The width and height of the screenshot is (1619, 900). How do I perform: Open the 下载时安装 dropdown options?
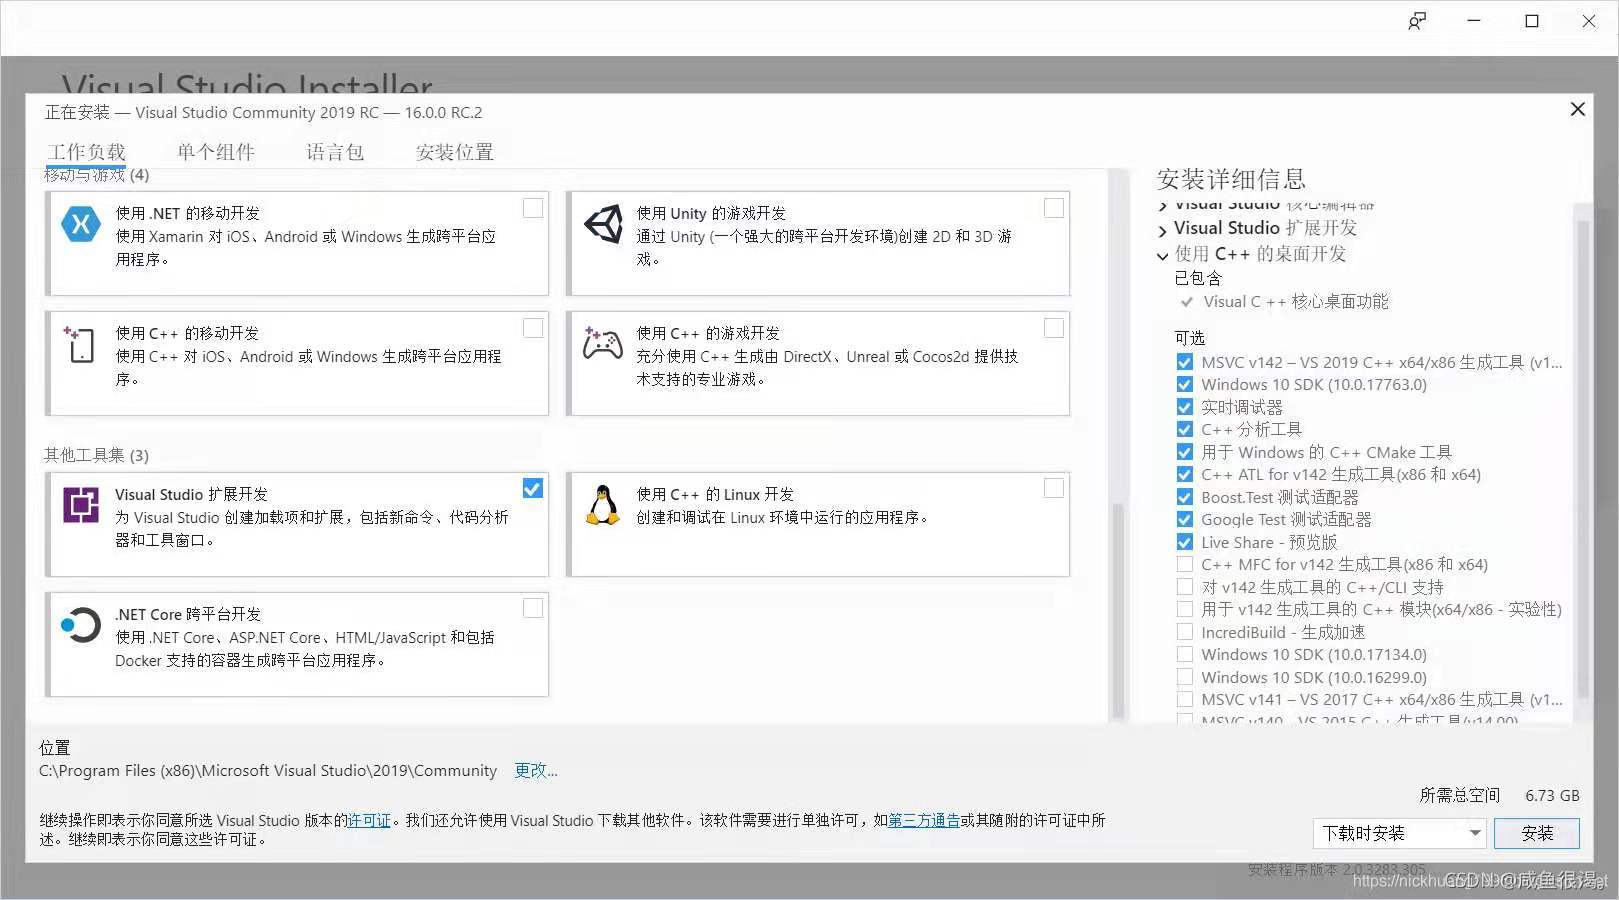[1473, 833]
